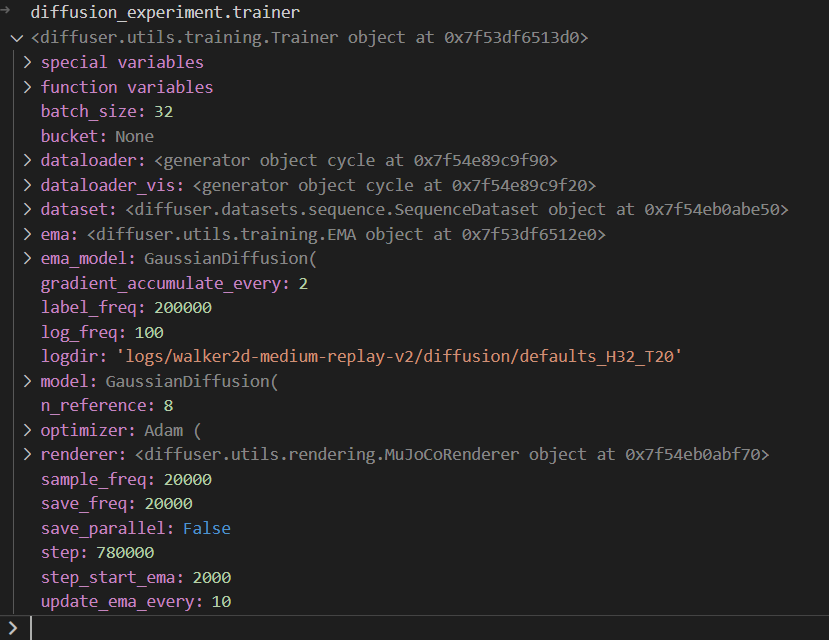Expand the optimizer Adam node
Screen dimensions: 829x640
(27, 430)
